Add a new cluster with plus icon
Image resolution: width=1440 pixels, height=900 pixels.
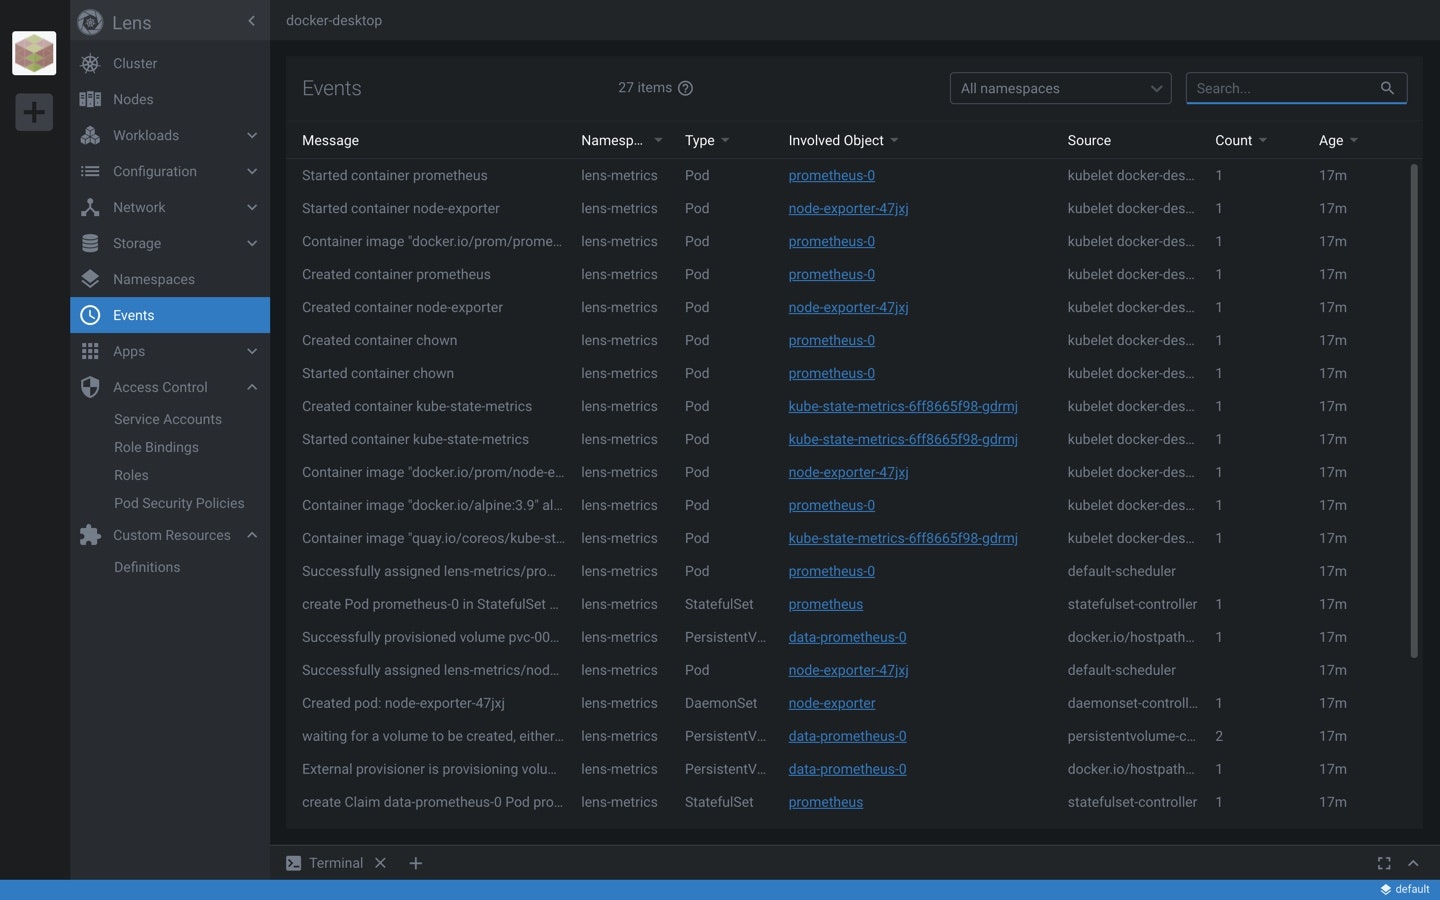[34, 112]
